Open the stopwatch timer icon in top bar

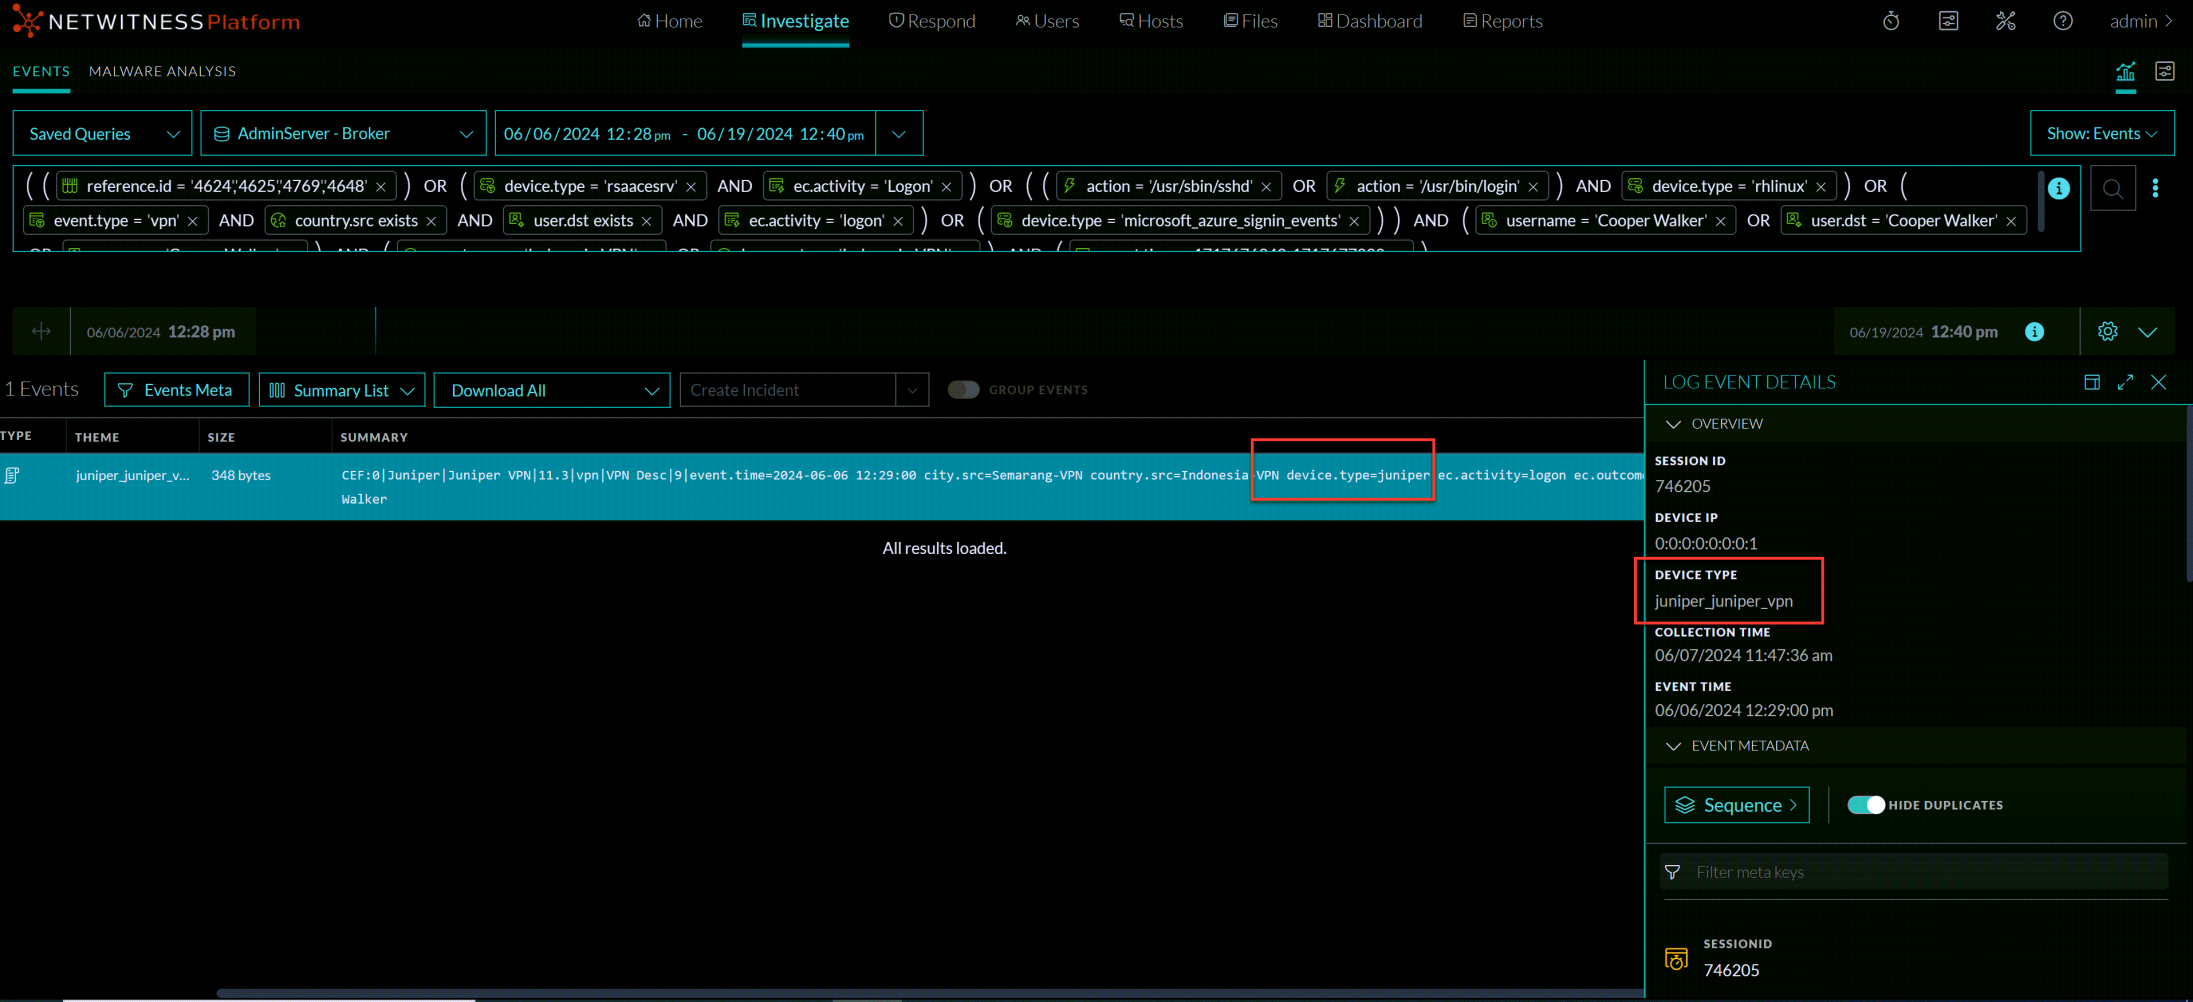coord(1890,20)
